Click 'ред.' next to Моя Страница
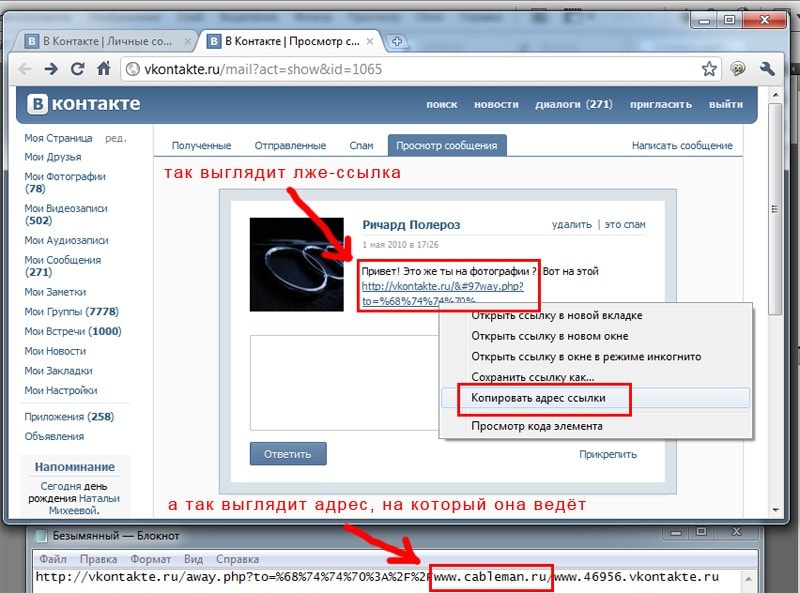 click(x=116, y=138)
